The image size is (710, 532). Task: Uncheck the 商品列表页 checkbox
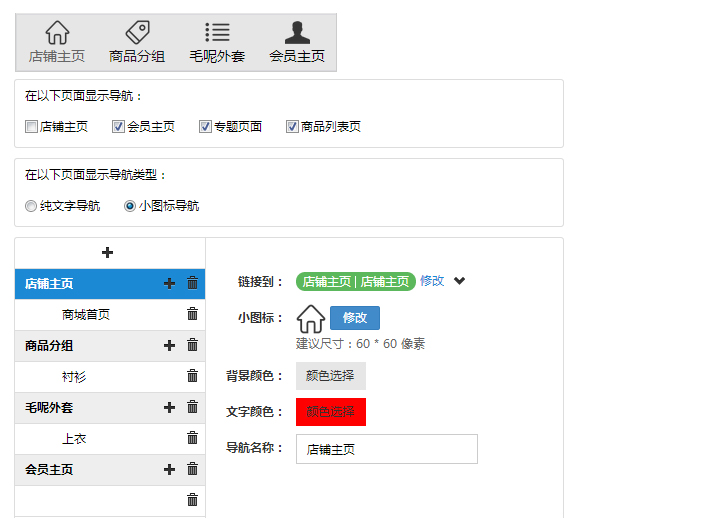point(293,127)
